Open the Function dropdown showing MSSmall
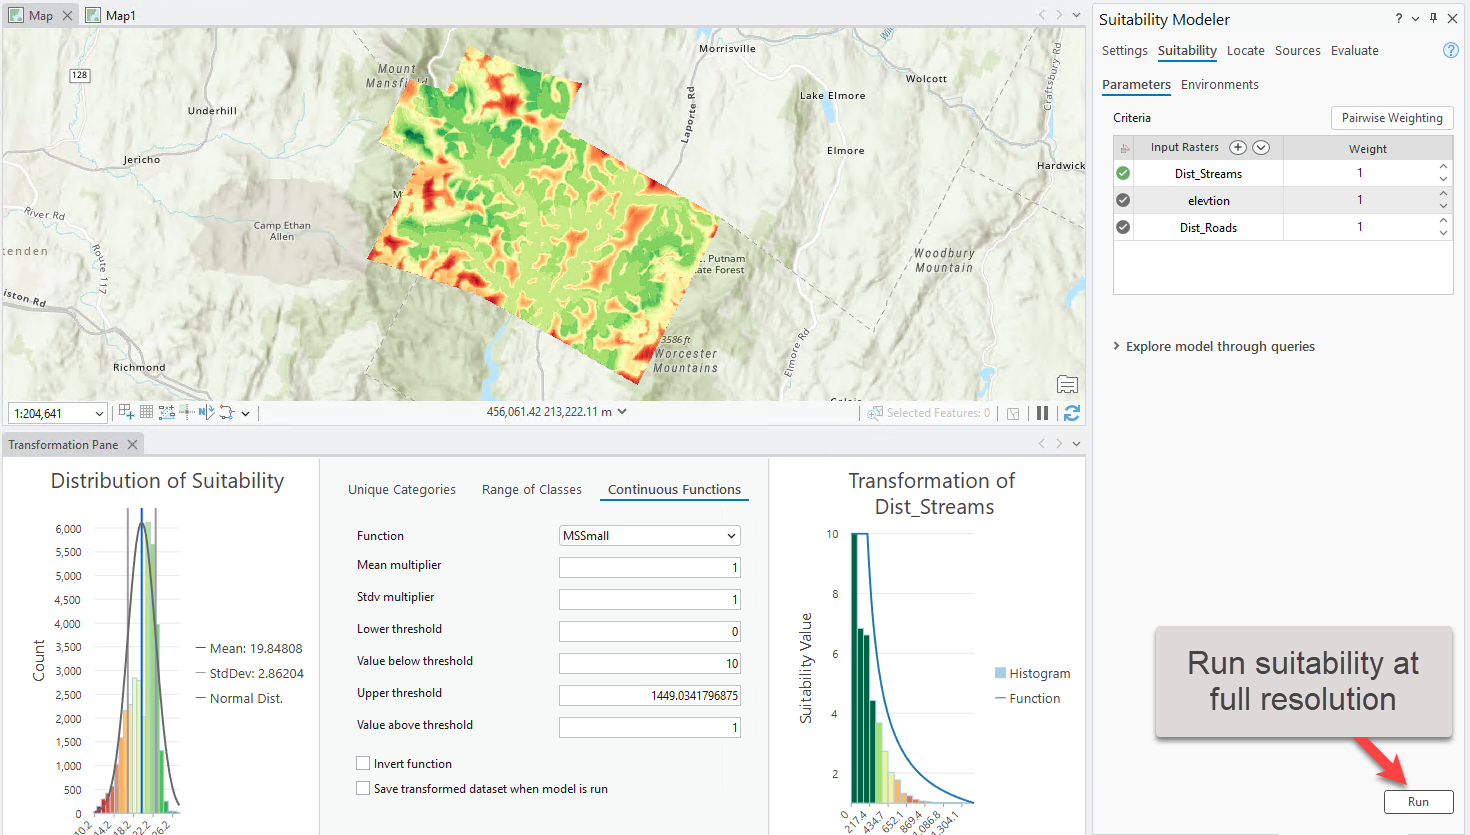This screenshot has height=835, width=1470. click(x=650, y=536)
